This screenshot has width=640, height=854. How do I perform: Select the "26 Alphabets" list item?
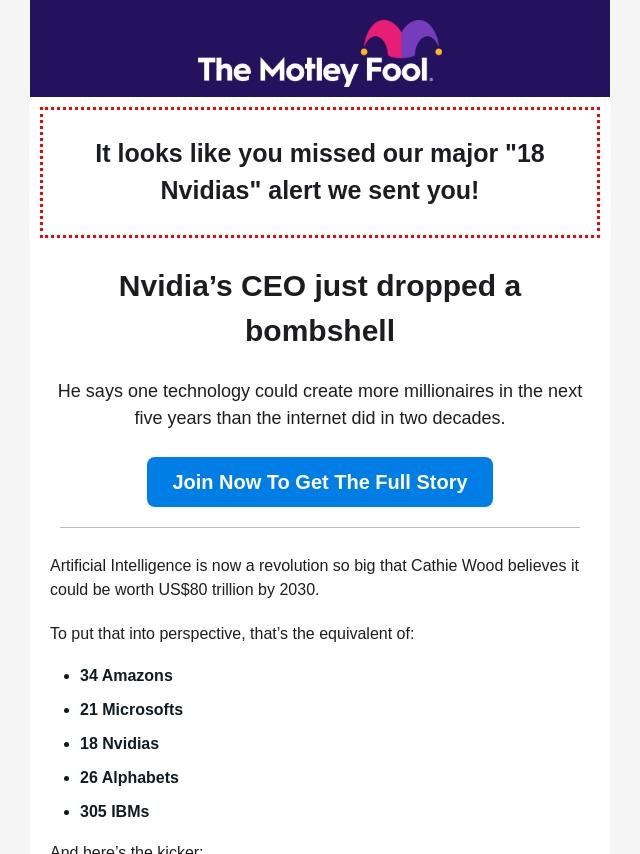[x=129, y=778]
